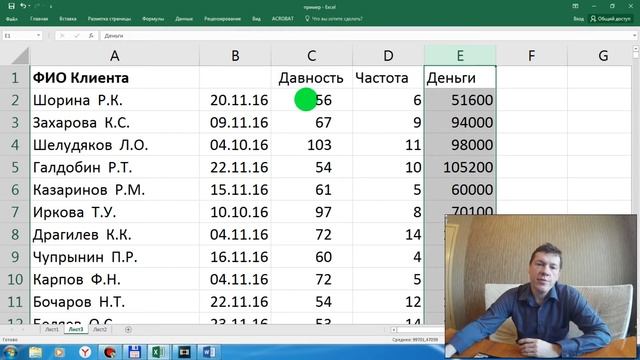Click the confirm checkmark icon in formula bar

coord(76,36)
